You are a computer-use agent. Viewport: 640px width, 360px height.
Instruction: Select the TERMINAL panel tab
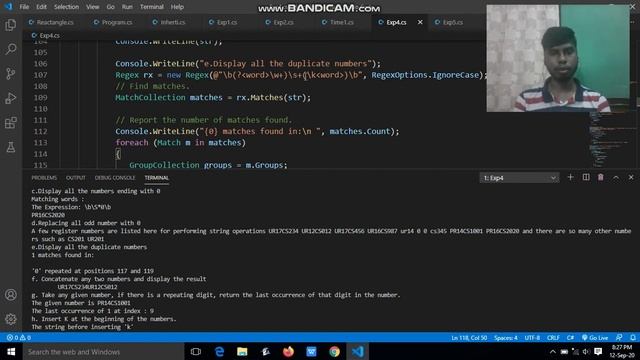[156, 178]
